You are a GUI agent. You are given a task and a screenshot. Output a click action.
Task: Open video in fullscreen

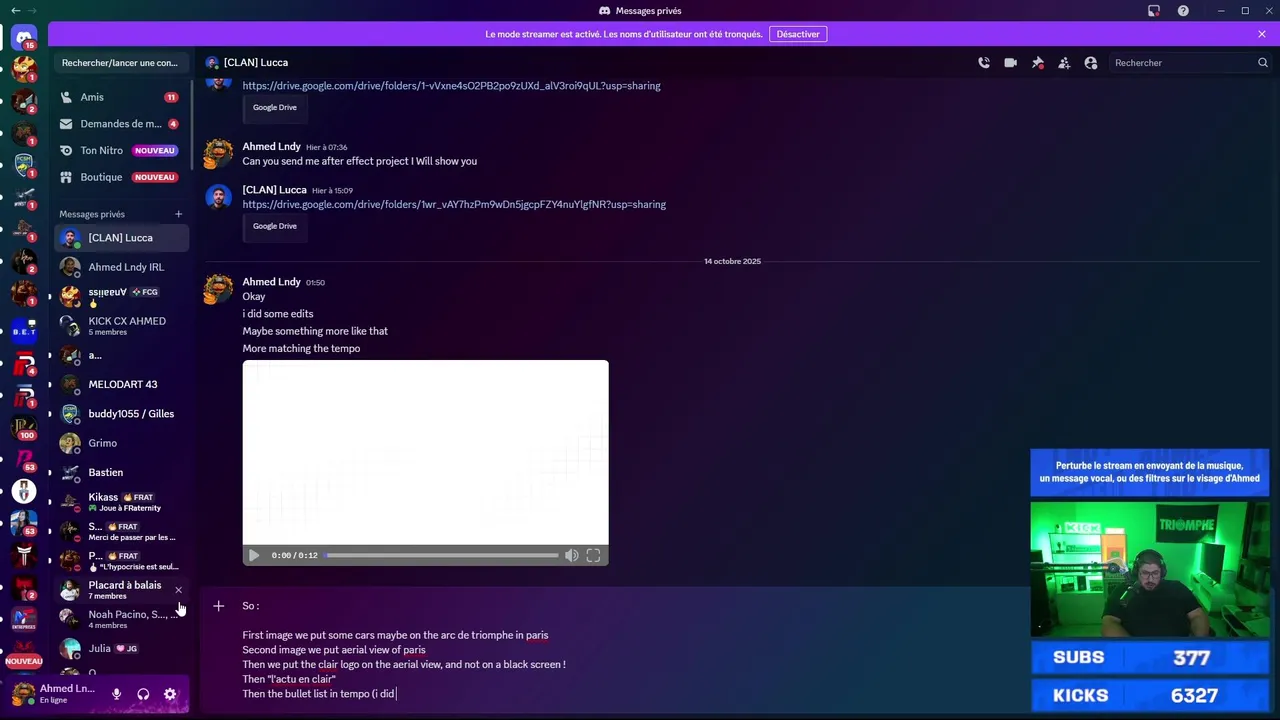(x=593, y=555)
